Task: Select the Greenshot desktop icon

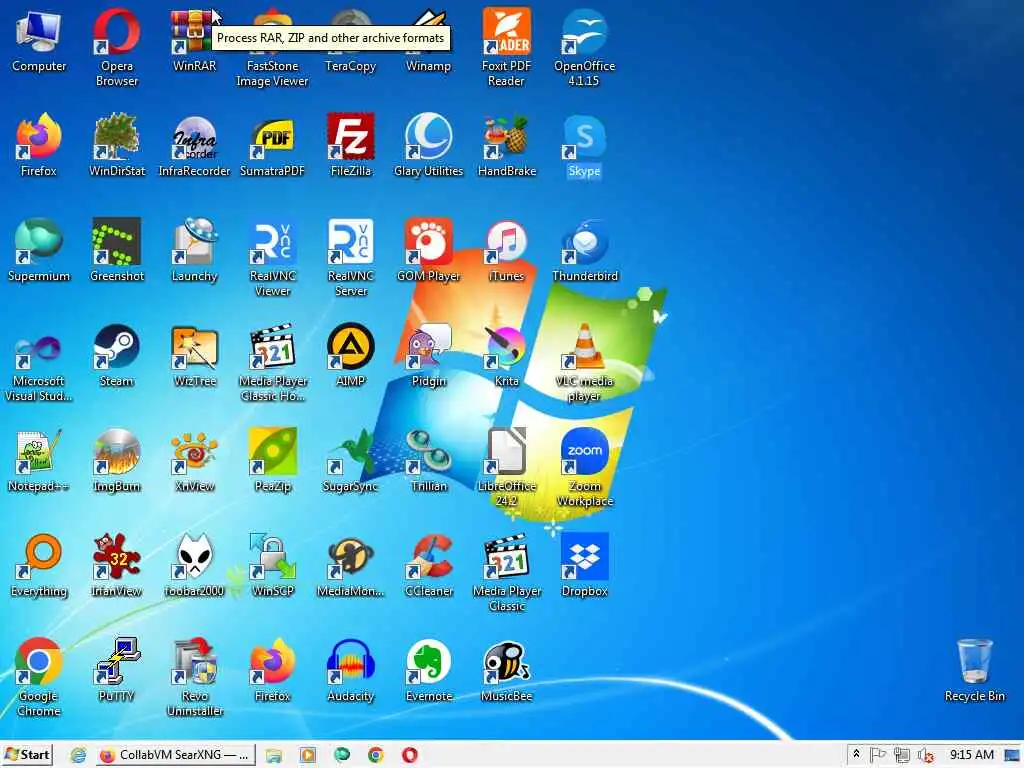Action: coord(116,250)
